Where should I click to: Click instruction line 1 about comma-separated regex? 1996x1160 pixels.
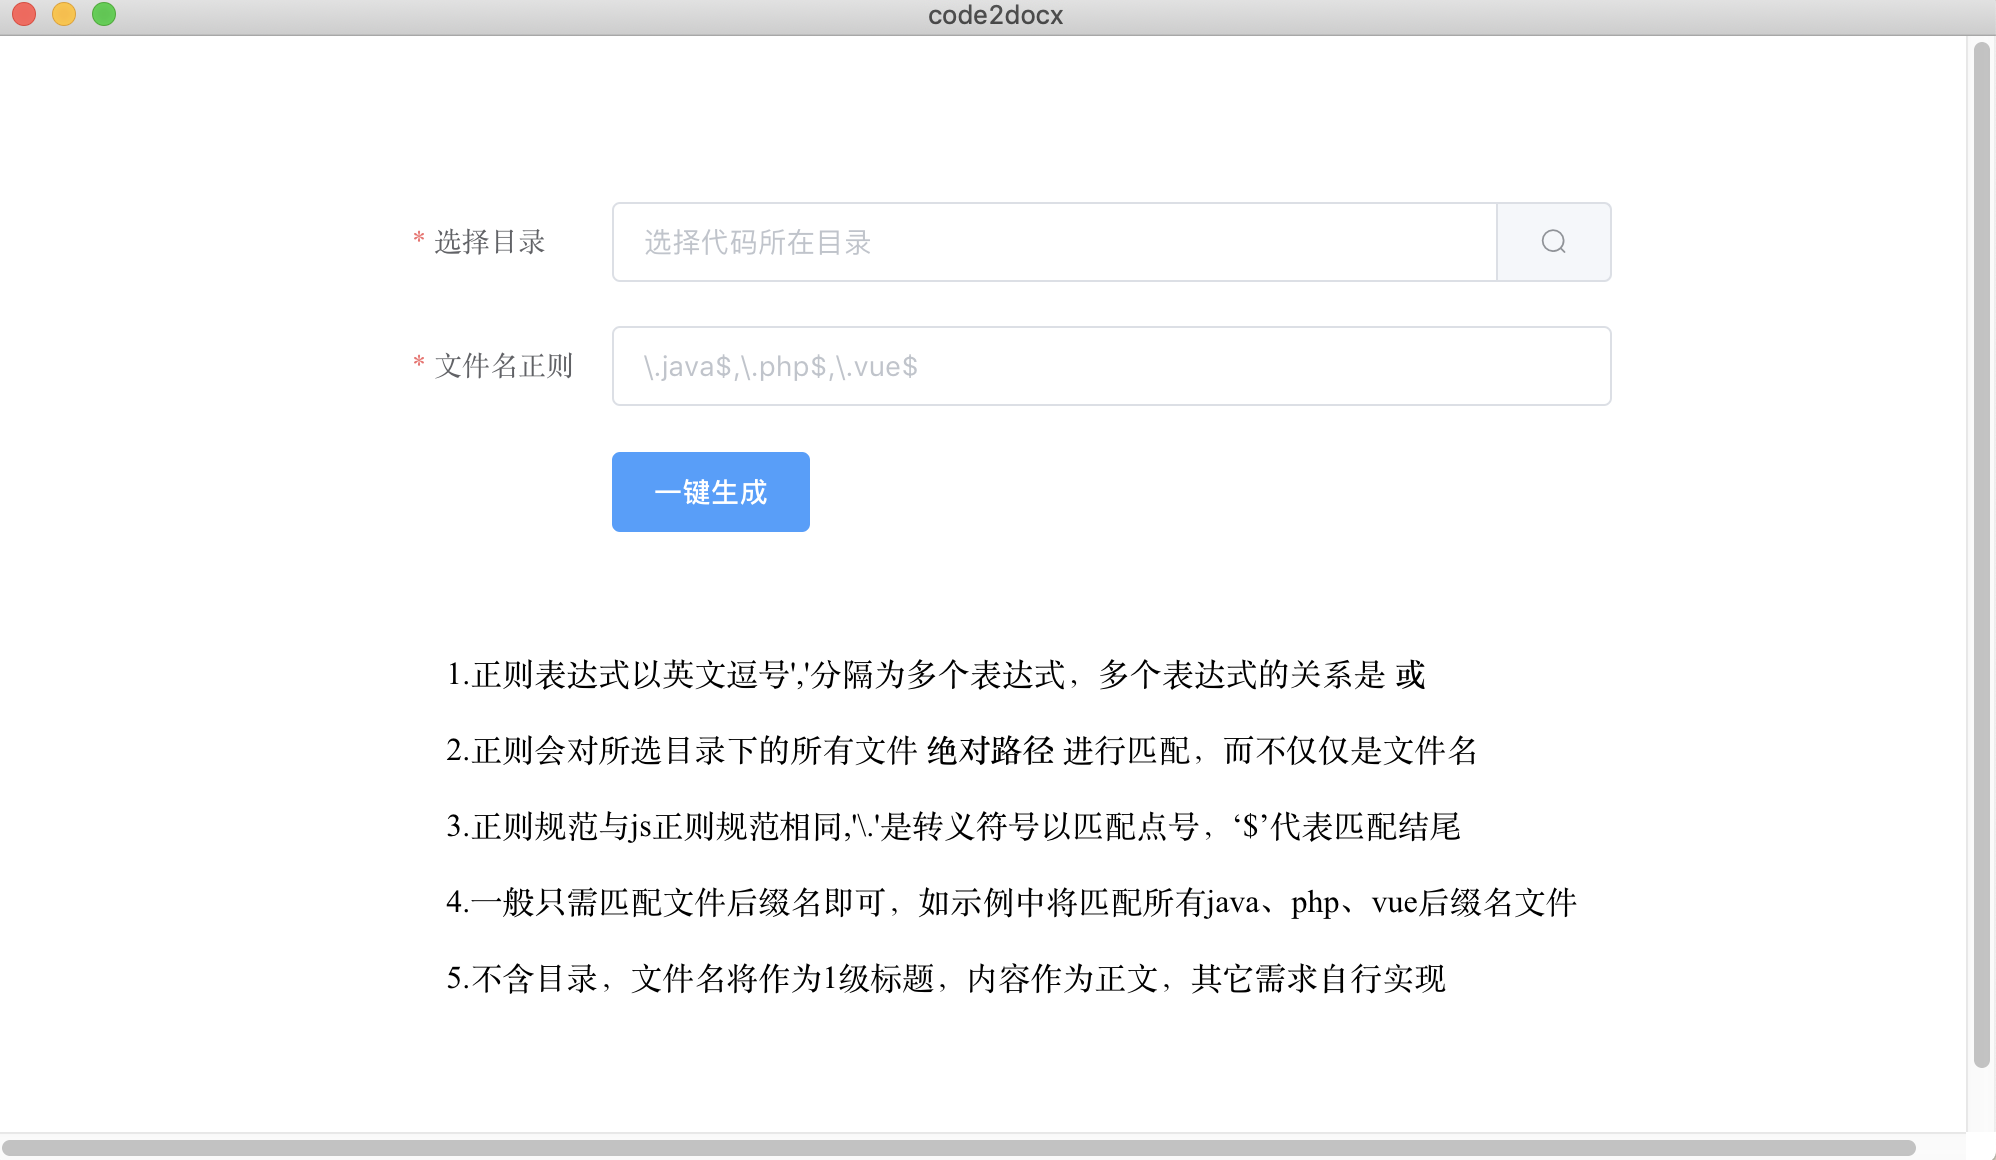pos(934,675)
